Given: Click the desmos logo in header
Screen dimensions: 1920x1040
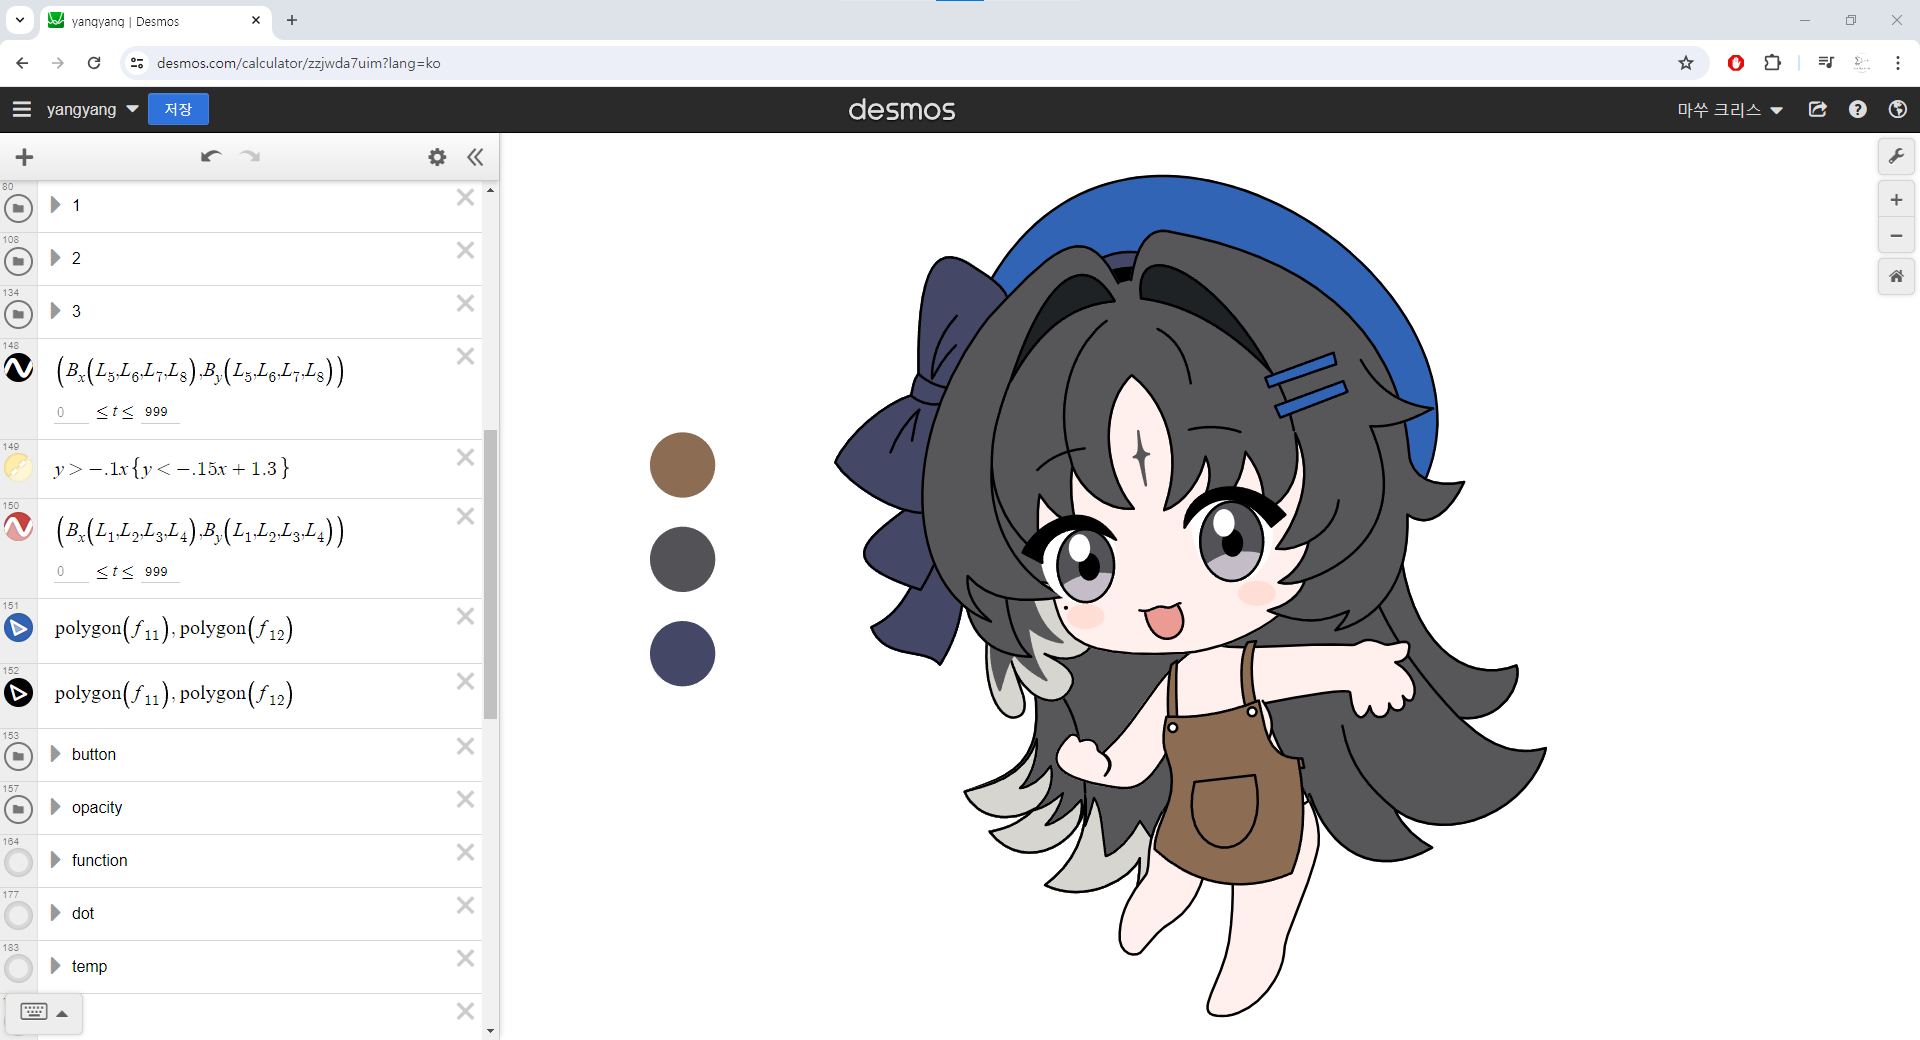Looking at the screenshot, I should point(902,109).
